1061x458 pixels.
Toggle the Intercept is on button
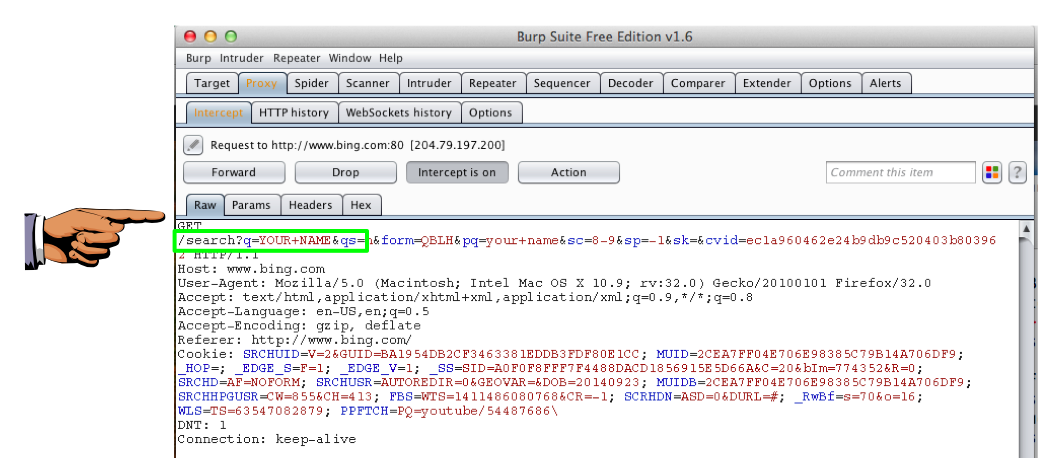457,173
